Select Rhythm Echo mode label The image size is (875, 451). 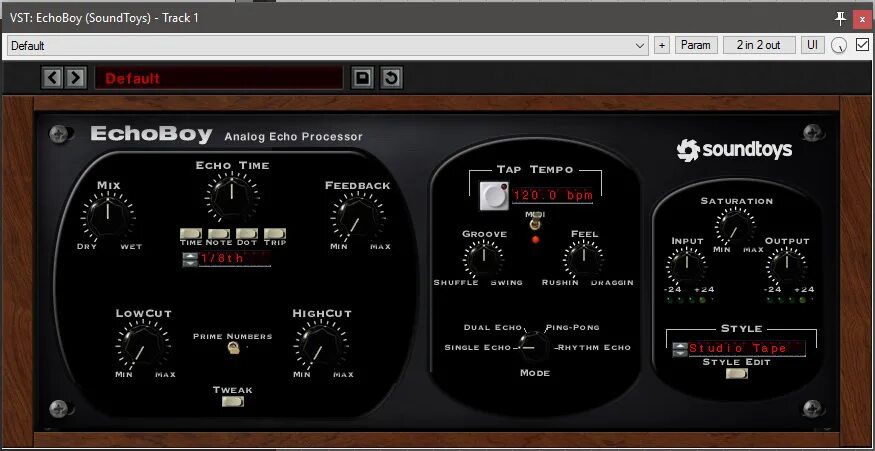(x=595, y=348)
